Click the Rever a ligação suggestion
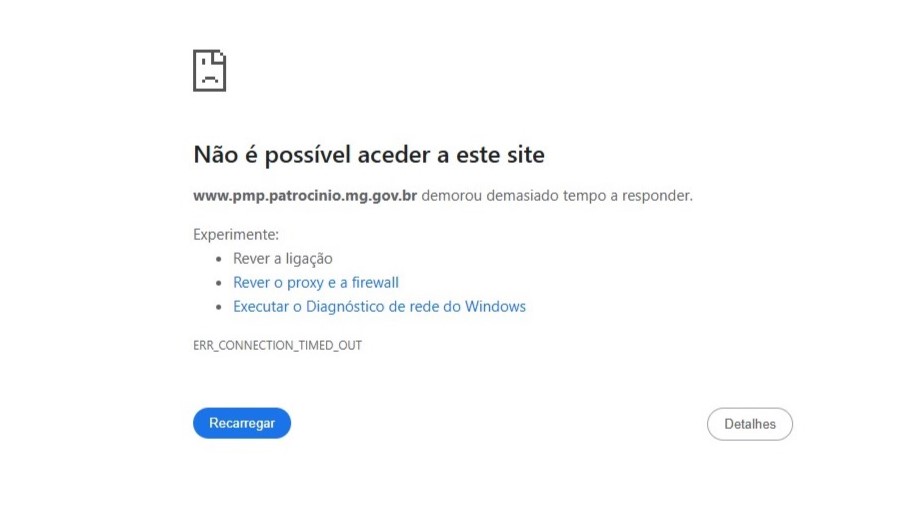 283,258
